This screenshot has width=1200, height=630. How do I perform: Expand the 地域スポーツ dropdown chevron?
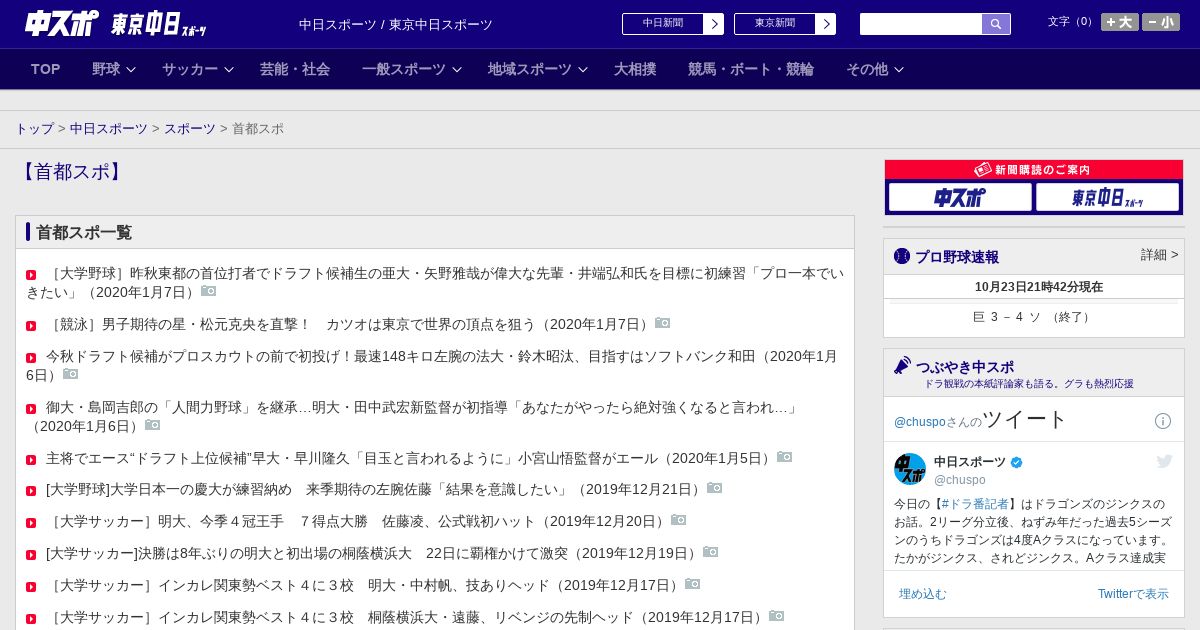coord(583,70)
